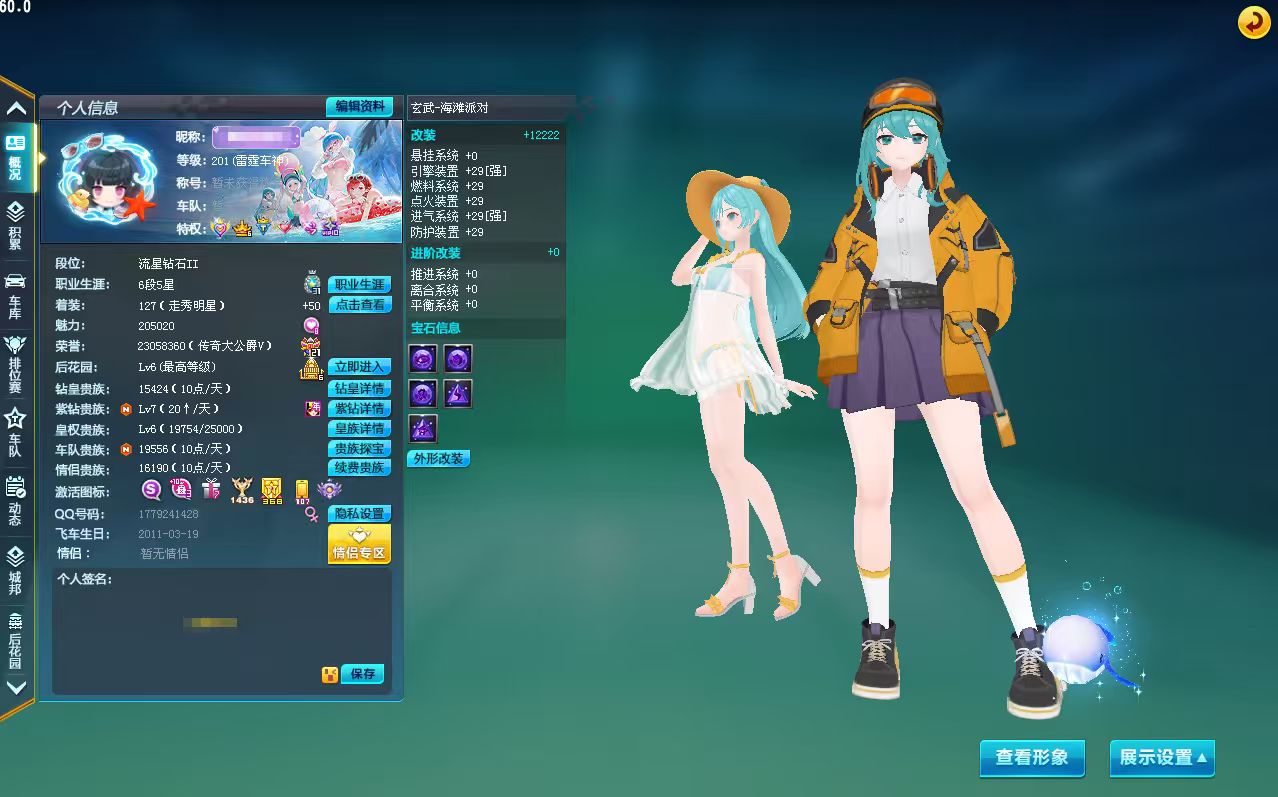Viewport: 1278px width, 797px height.
Task: Save signature with 保存 button
Action: (363, 674)
